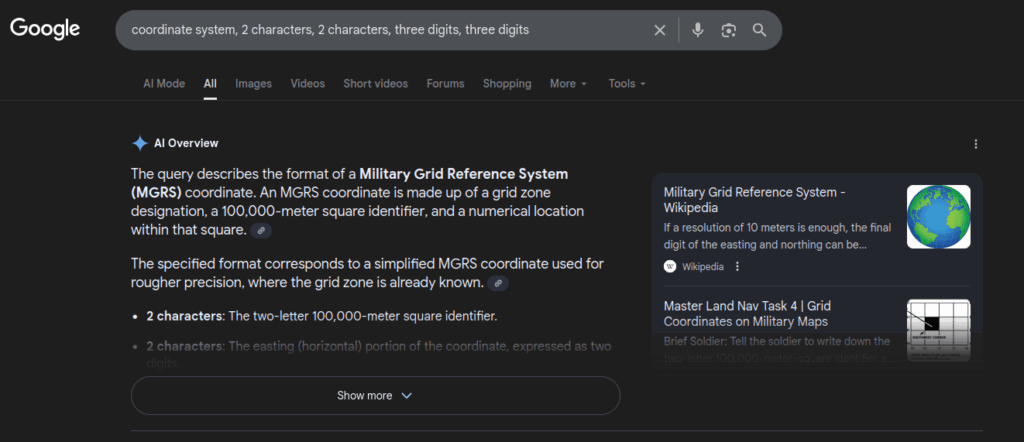The image size is (1024, 442).
Task: Click the globe thumbnail for Wikipedia result
Action: [938, 217]
